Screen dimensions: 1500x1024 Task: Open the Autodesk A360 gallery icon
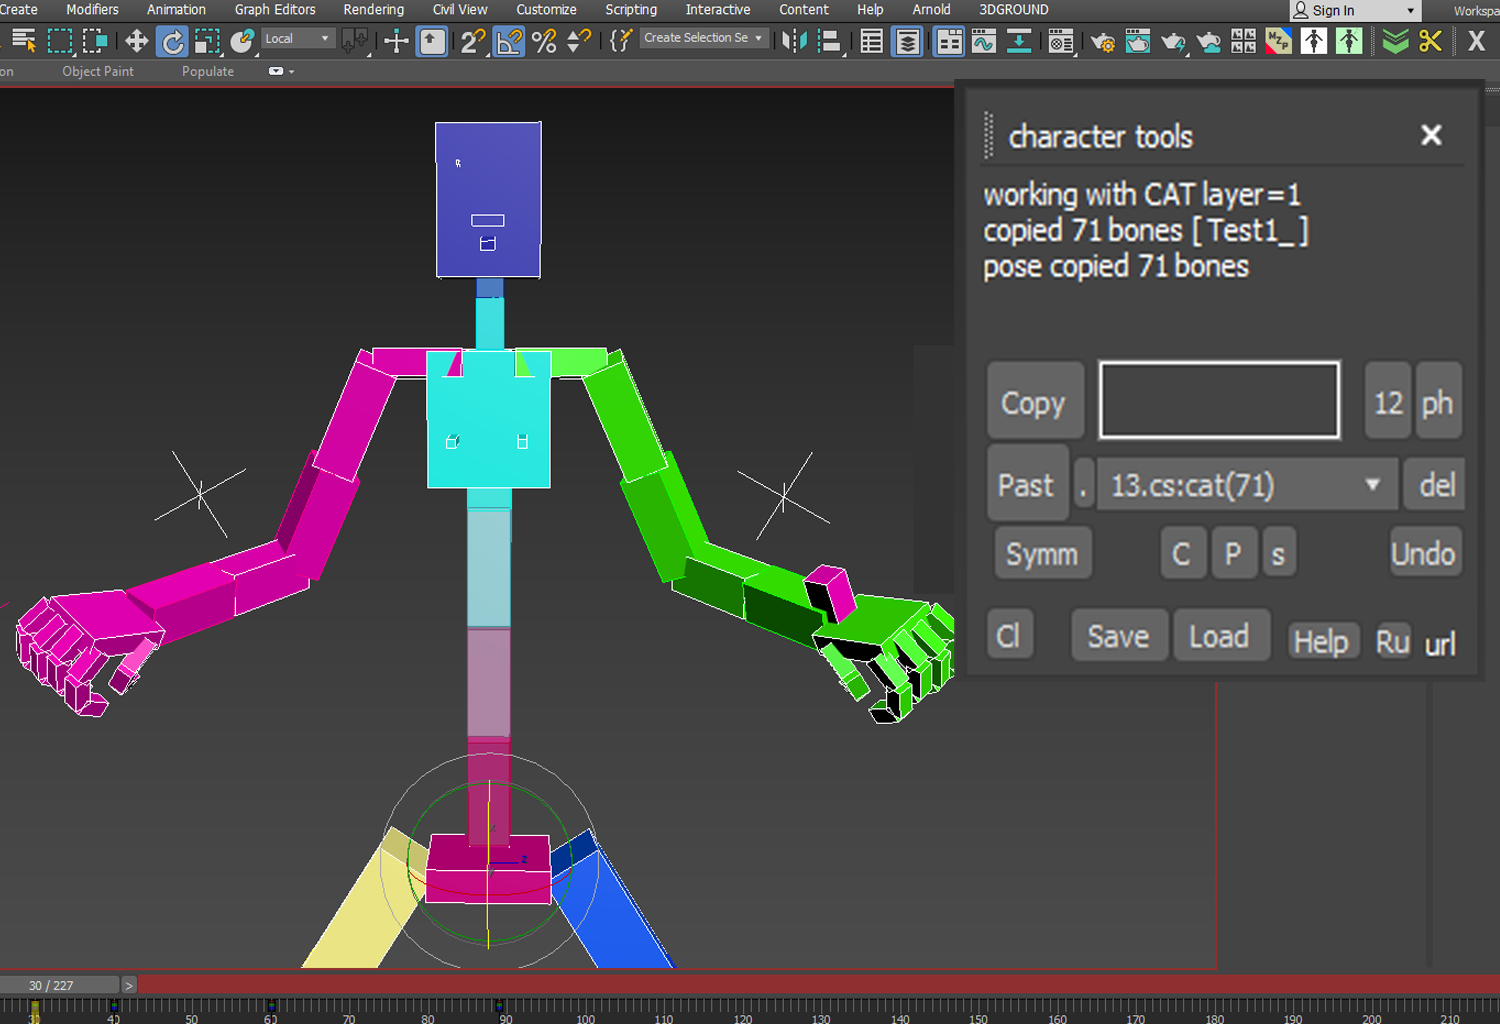(x=1243, y=41)
